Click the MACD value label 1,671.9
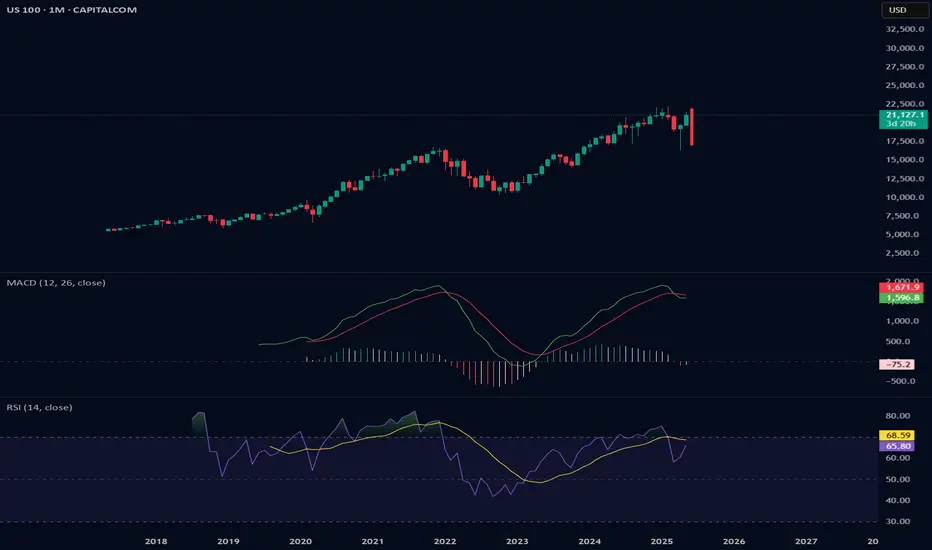 point(901,287)
